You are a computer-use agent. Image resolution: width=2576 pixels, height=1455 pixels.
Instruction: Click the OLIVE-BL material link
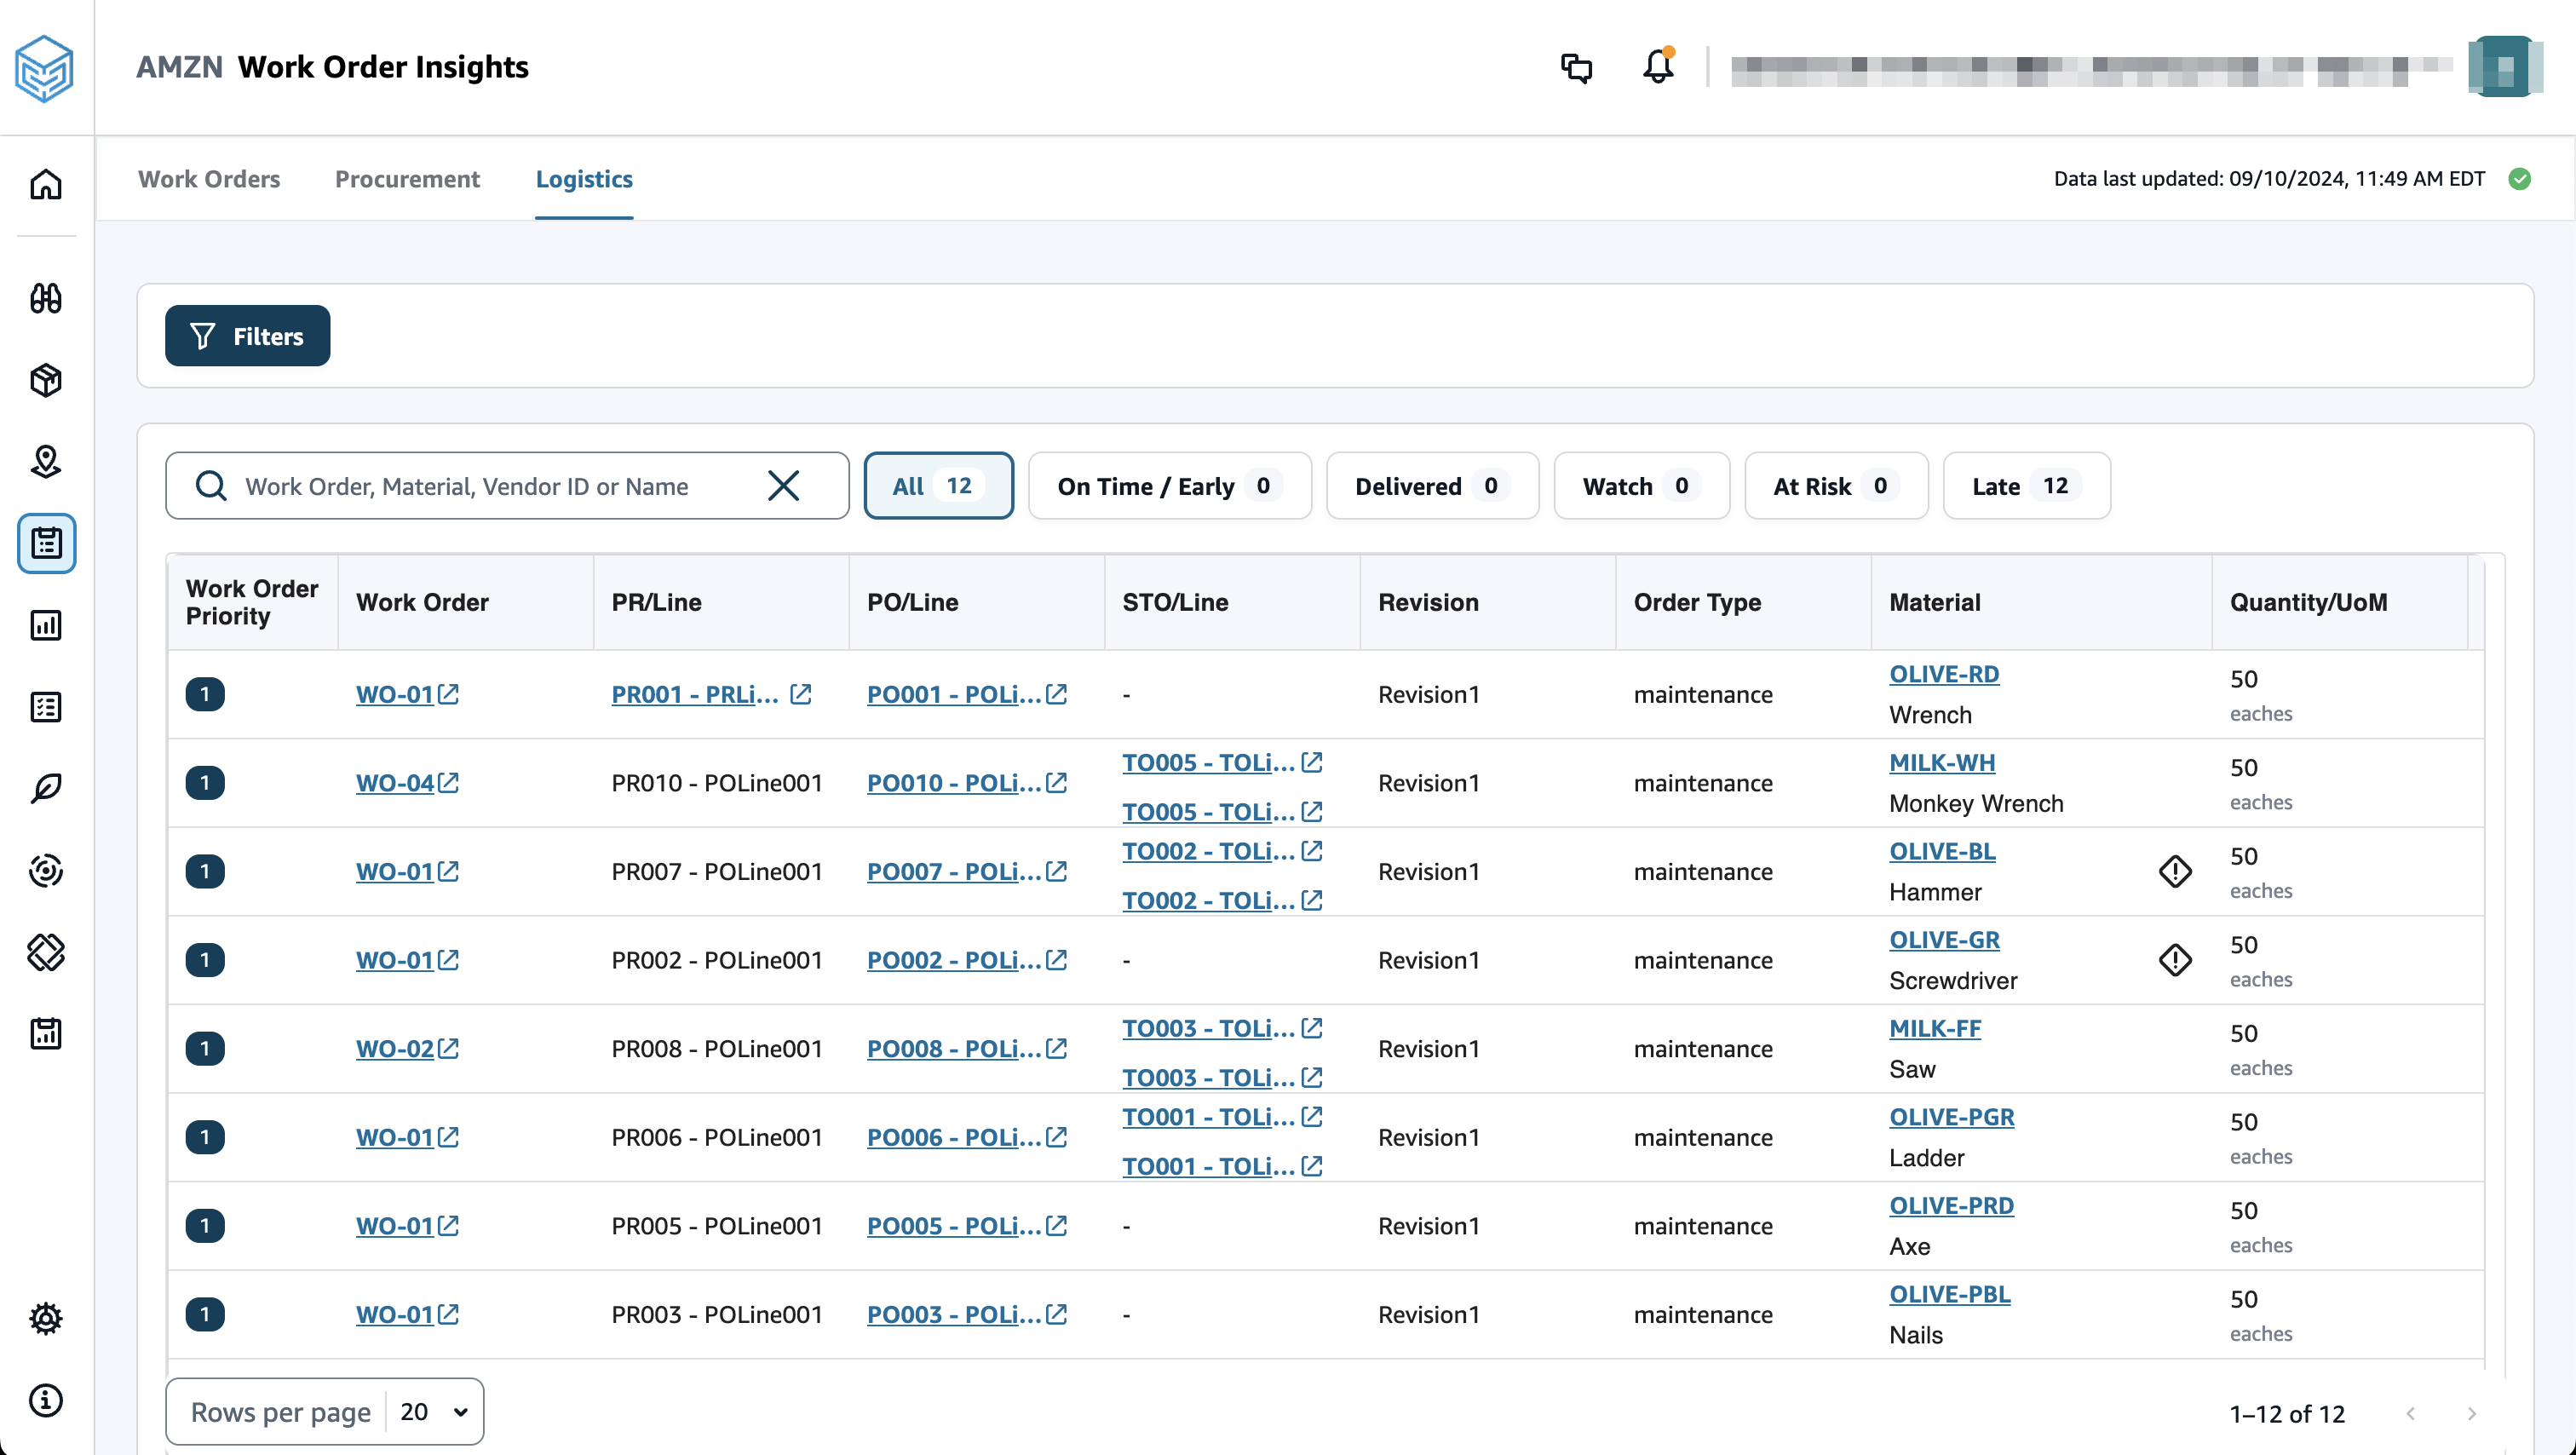(x=1942, y=851)
